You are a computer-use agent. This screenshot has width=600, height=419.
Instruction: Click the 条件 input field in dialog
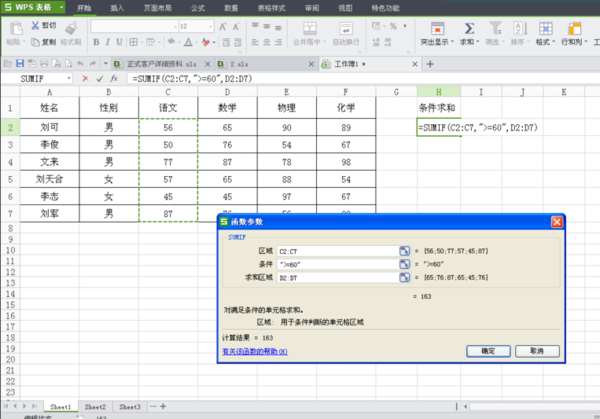click(x=338, y=264)
